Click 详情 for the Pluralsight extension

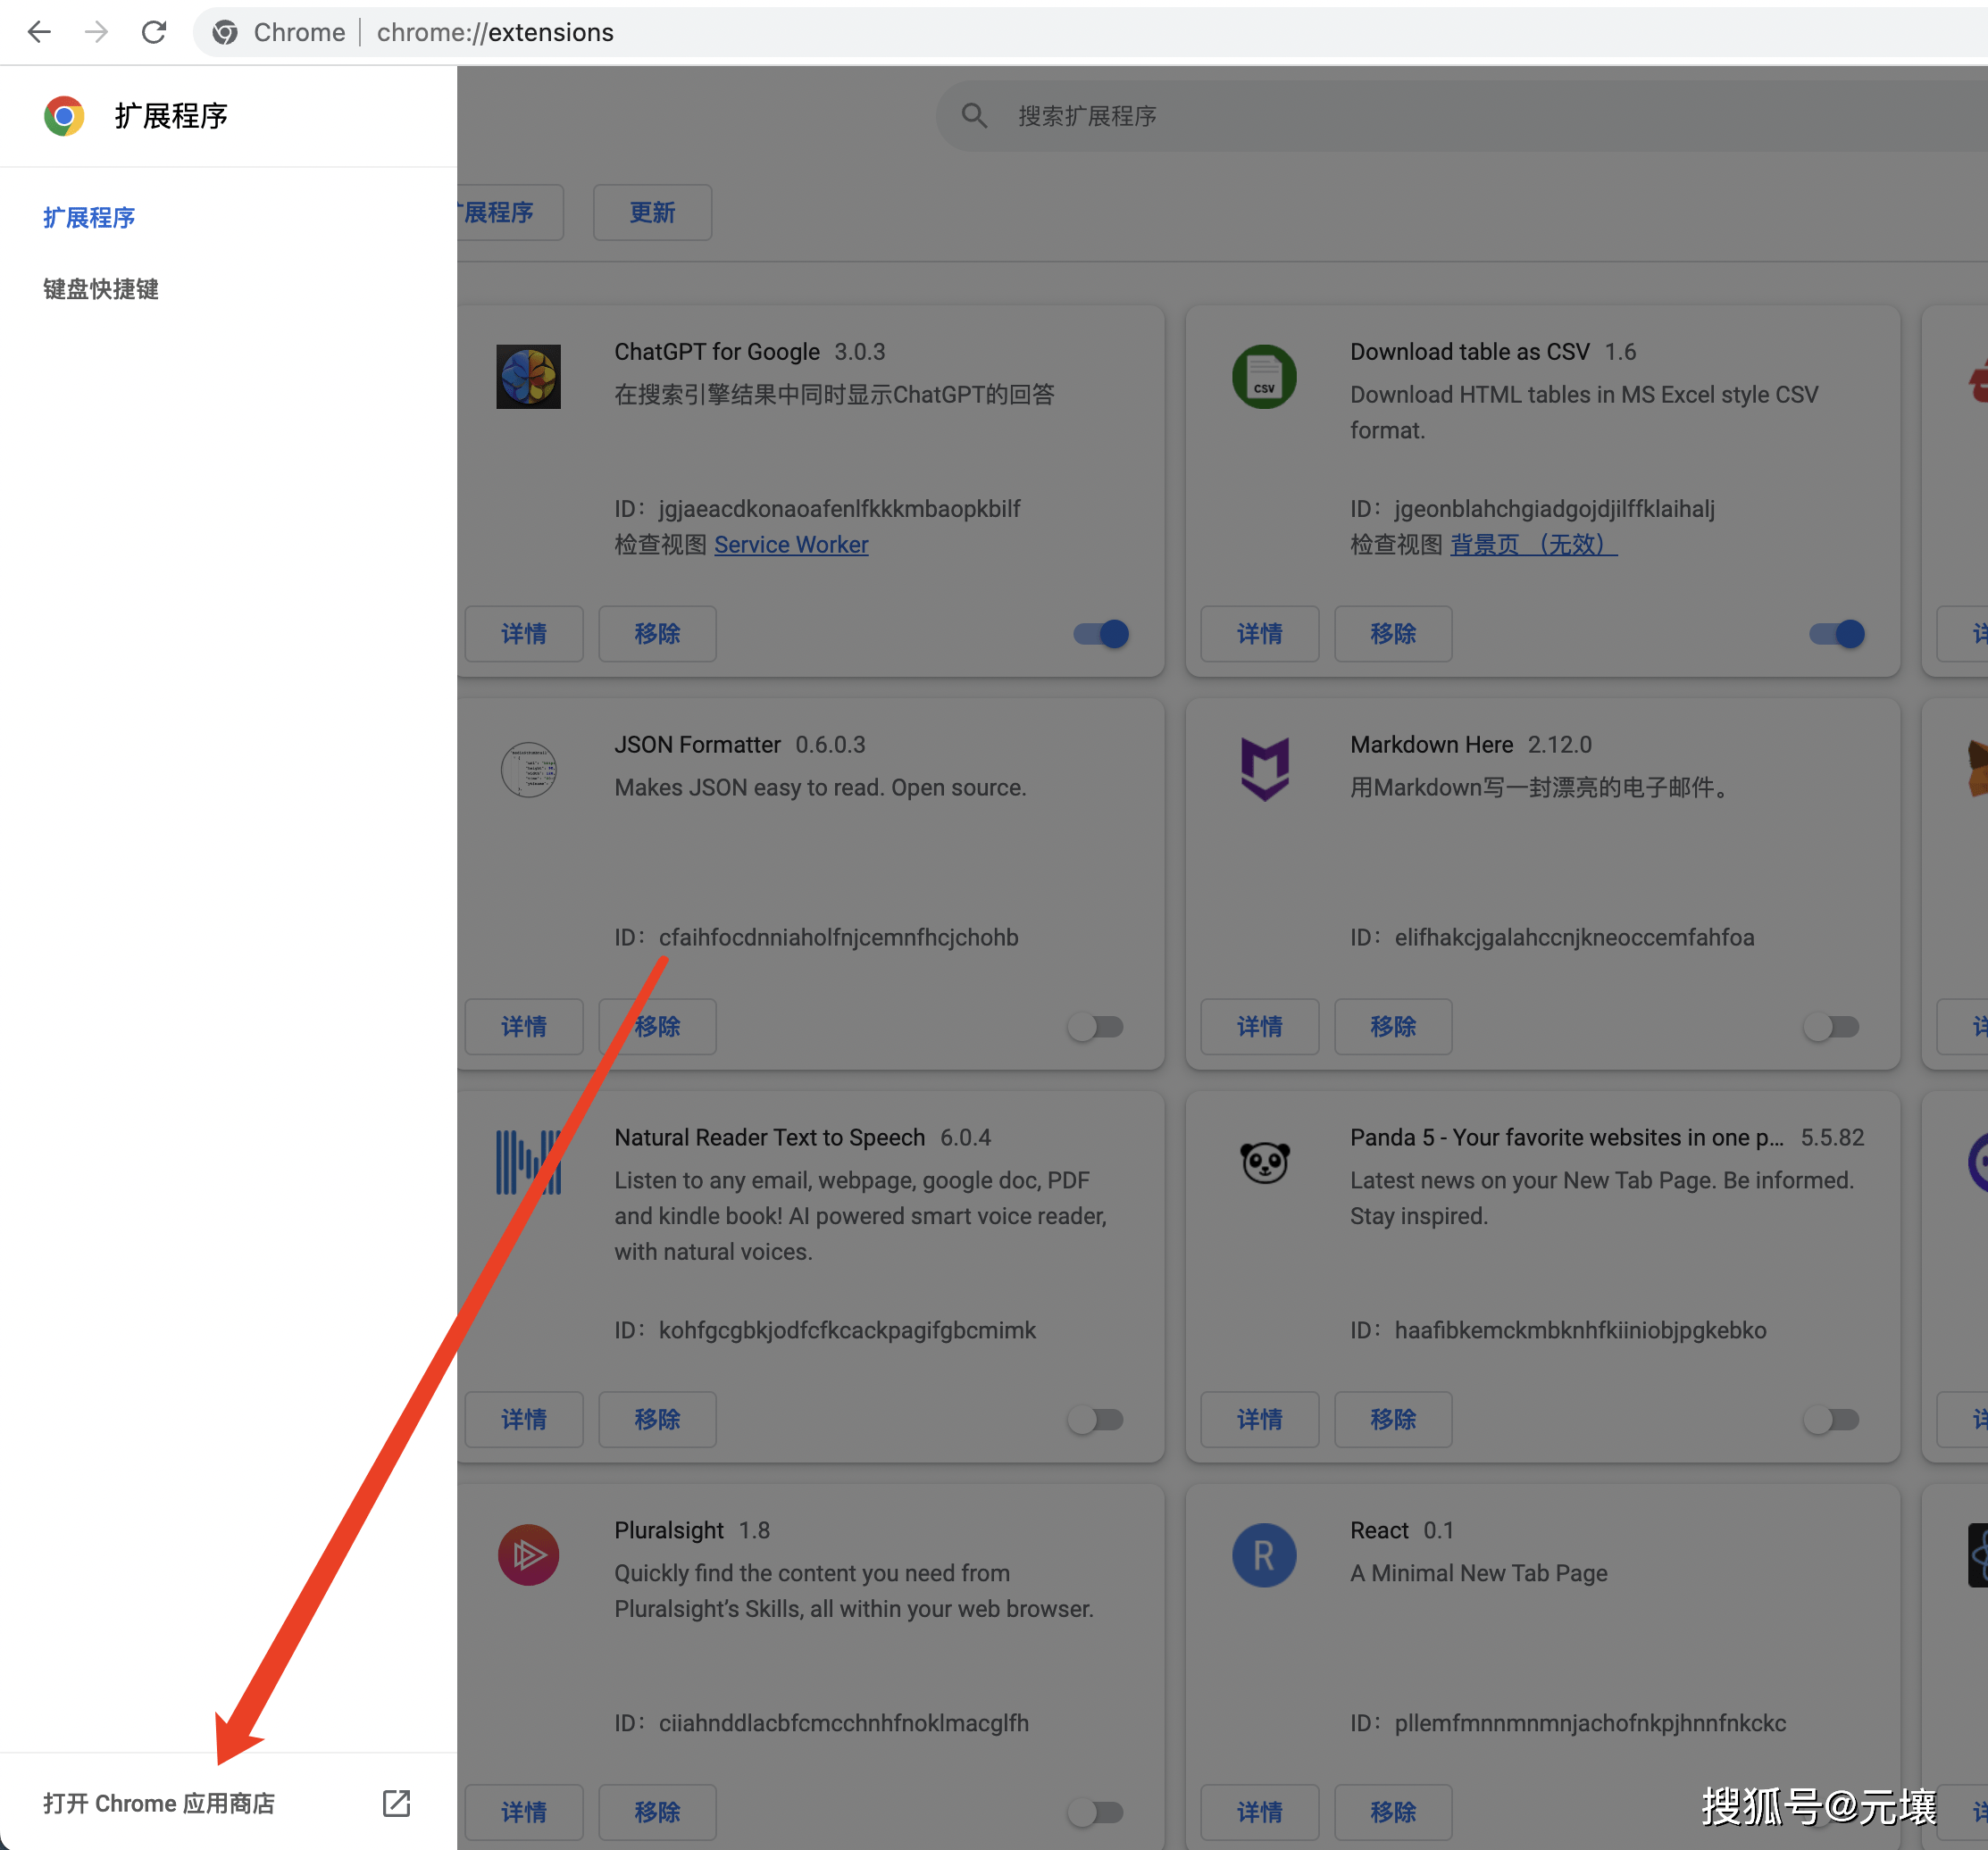click(524, 1812)
